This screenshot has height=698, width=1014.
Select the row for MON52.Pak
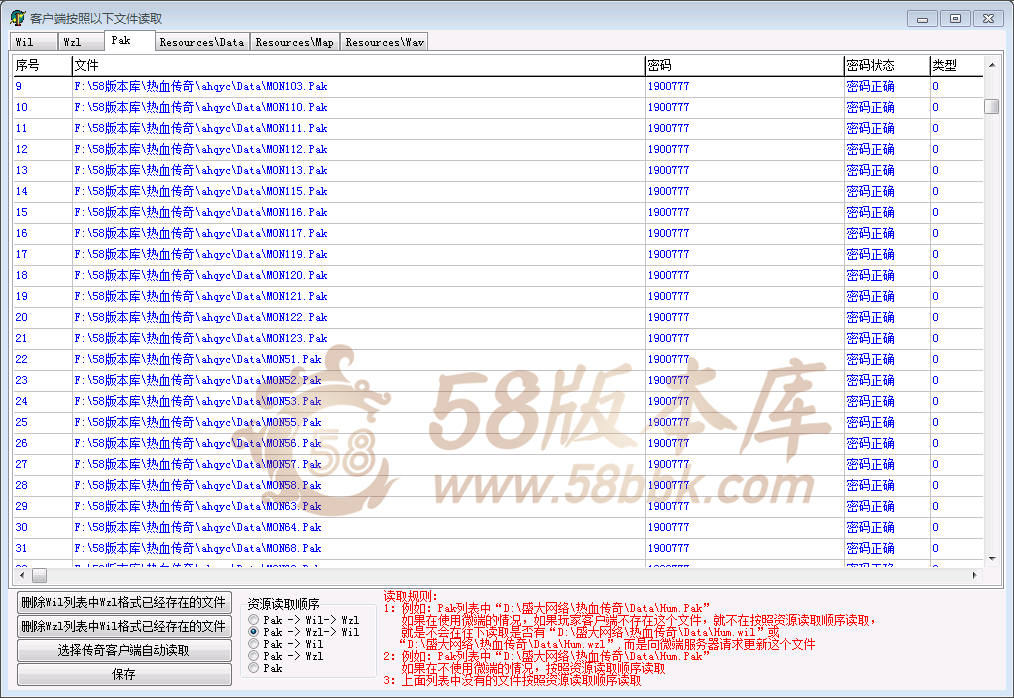point(498,380)
